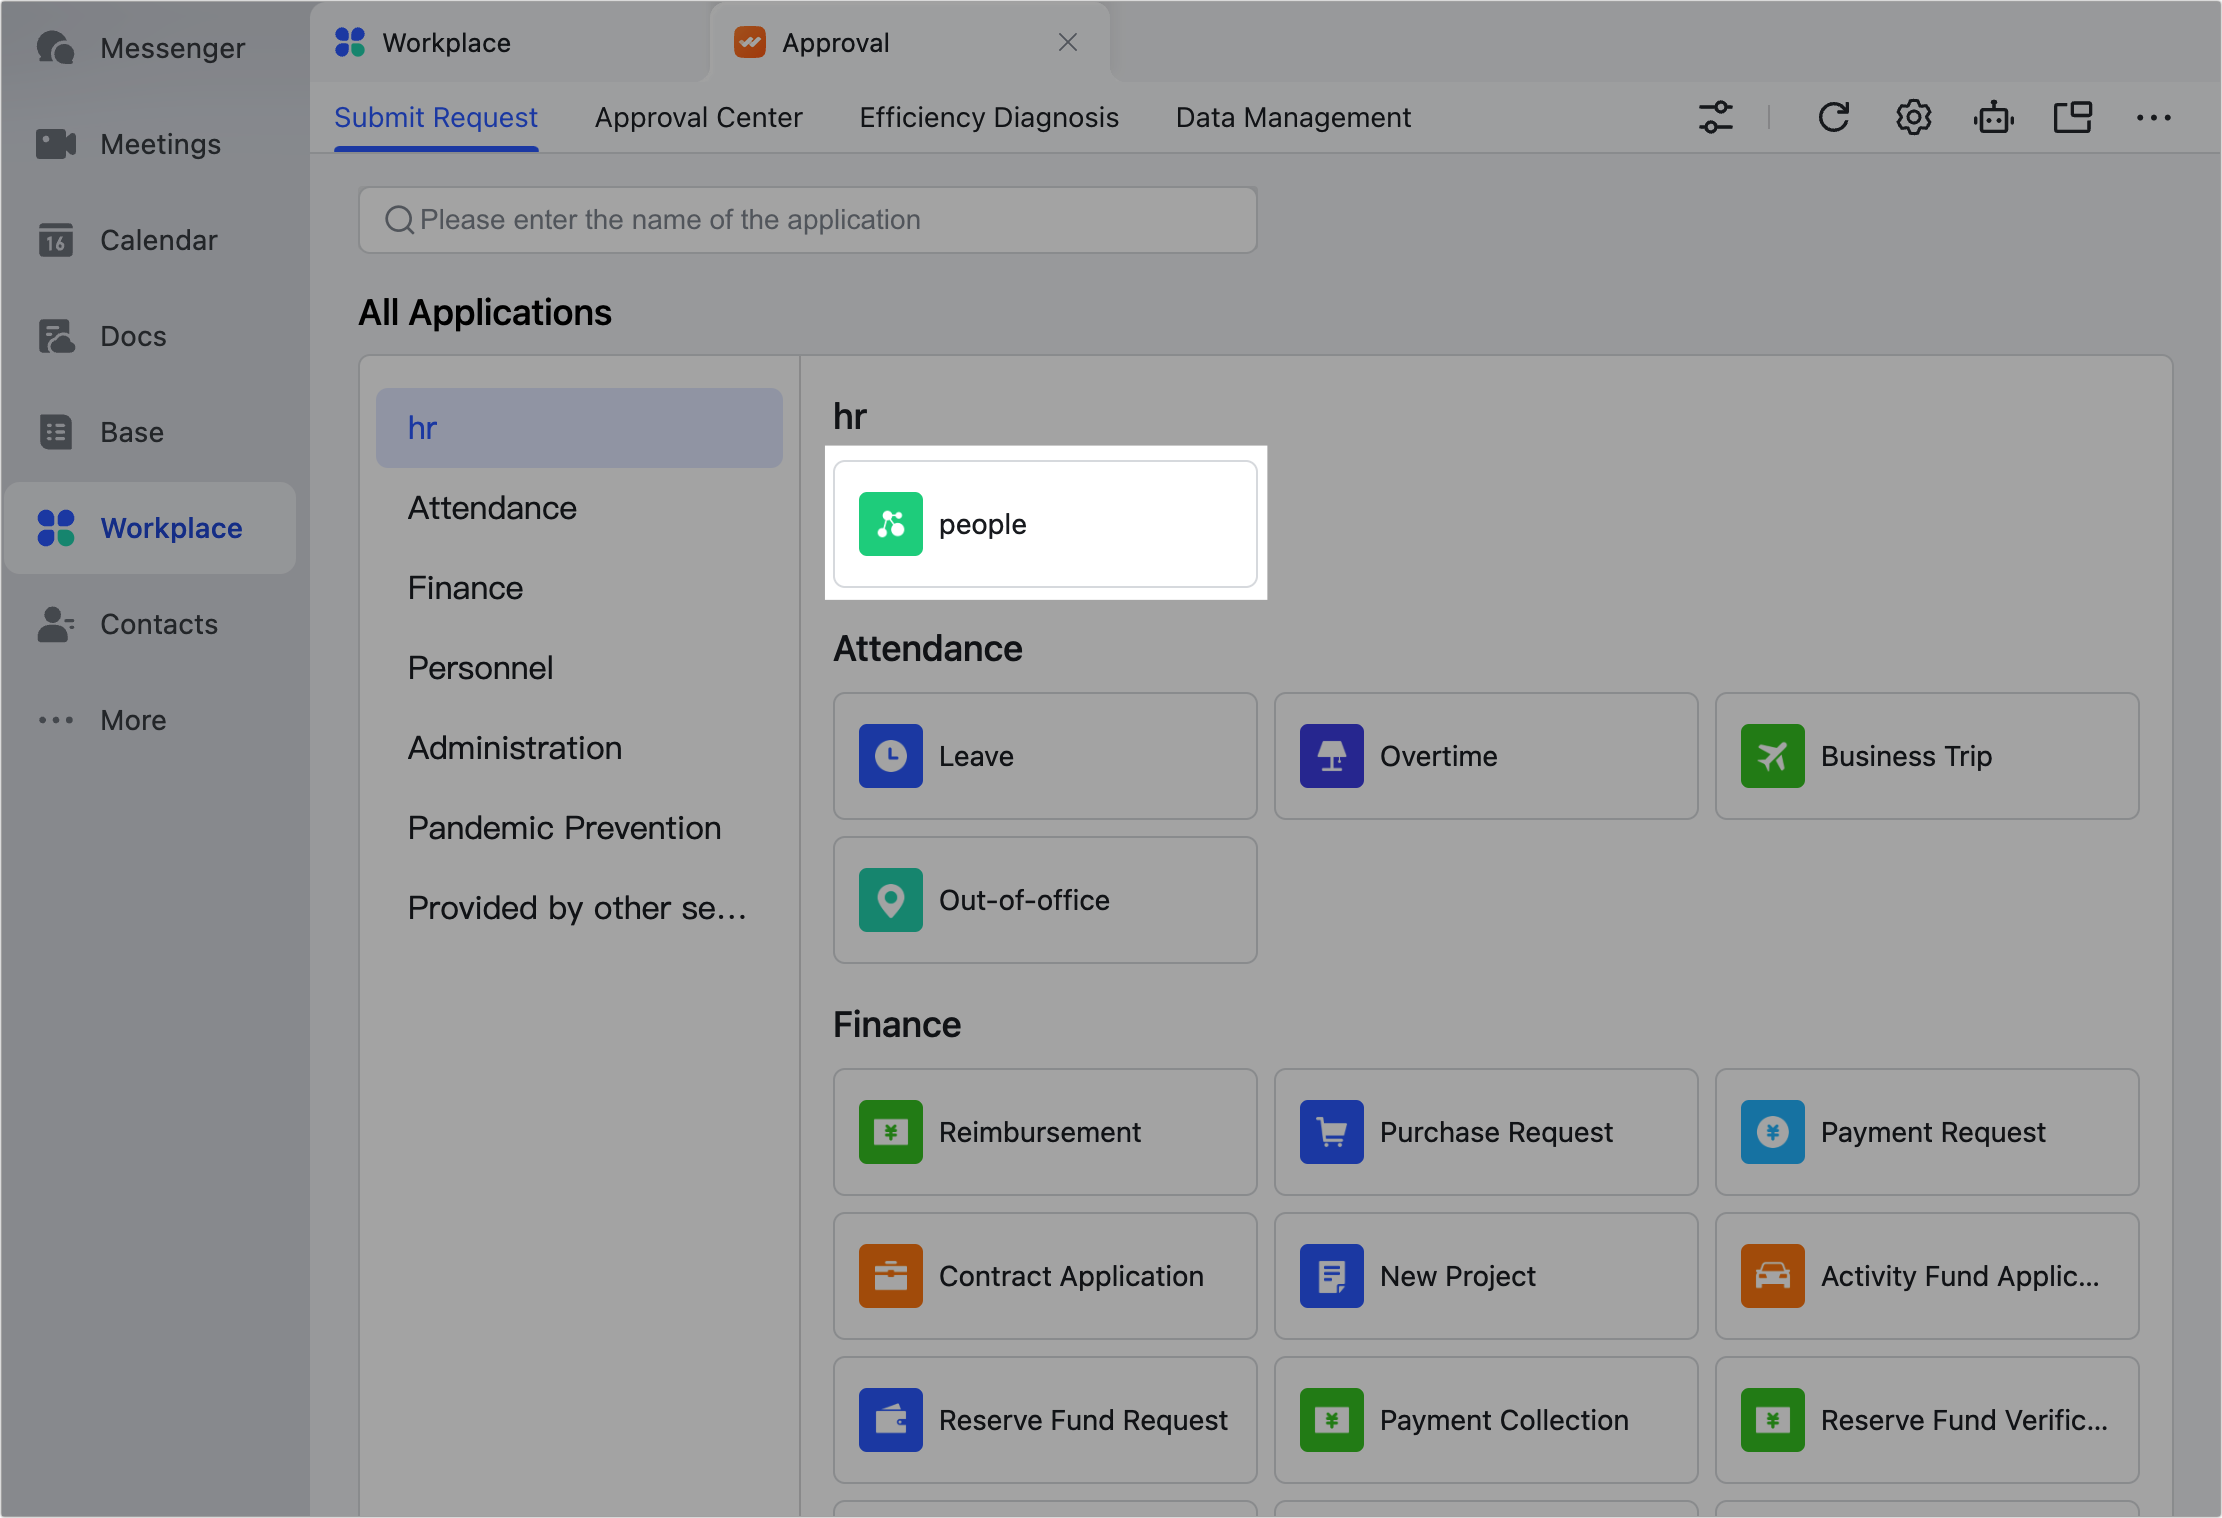Click the application name search field

tap(808, 220)
